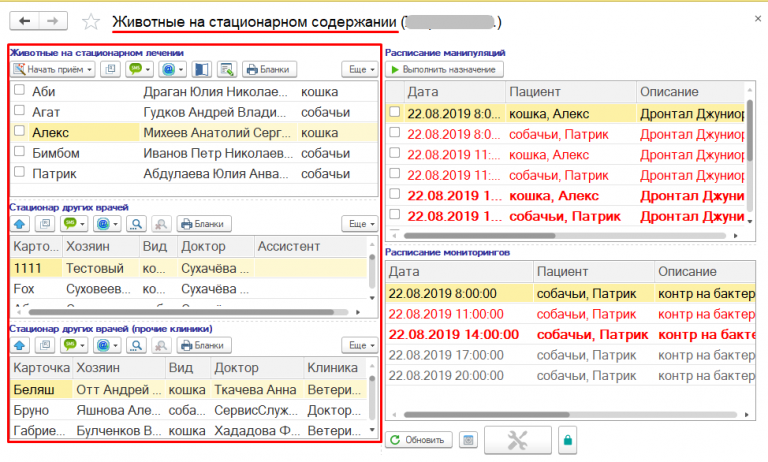Open settings with the wrench and screwdriver button
The image size is (768, 462).
click(x=518, y=440)
